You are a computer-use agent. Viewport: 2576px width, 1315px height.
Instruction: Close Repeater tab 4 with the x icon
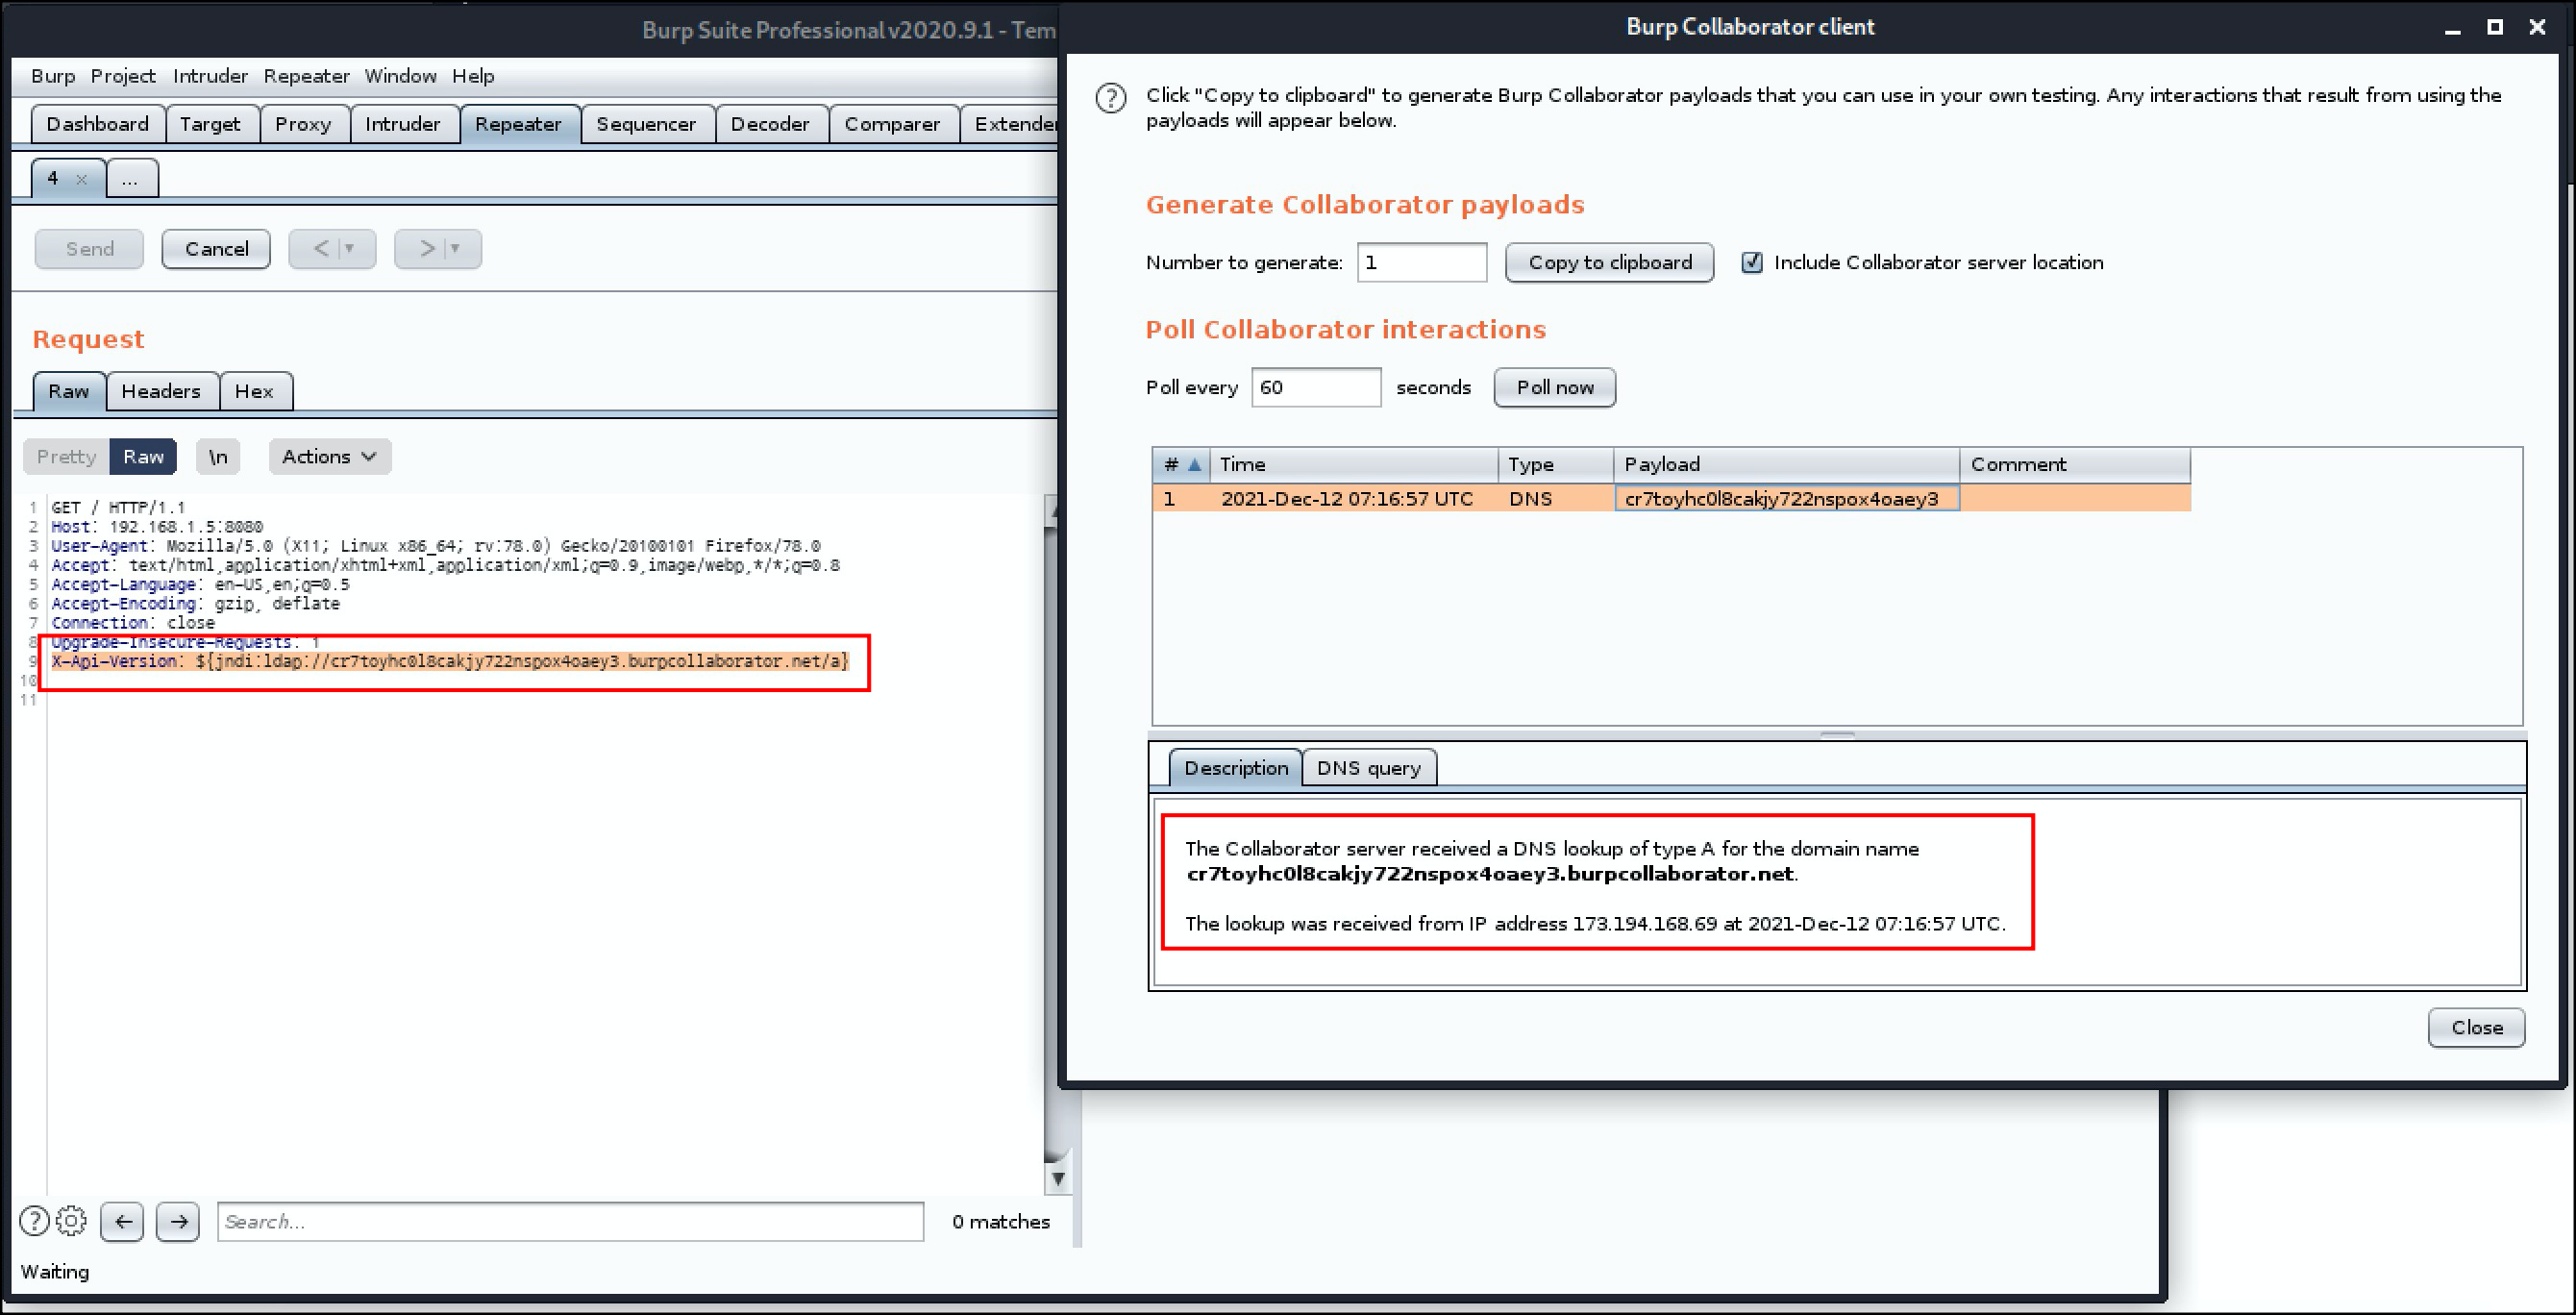point(82,179)
